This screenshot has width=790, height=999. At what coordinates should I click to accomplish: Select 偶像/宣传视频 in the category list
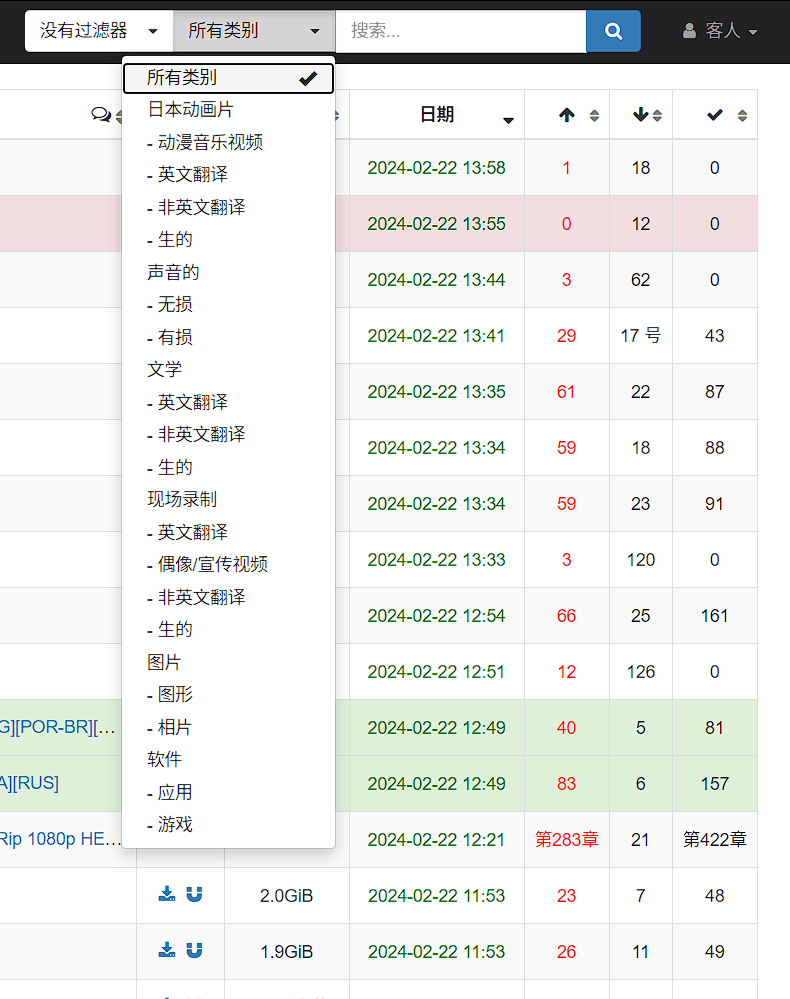coord(212,564)
